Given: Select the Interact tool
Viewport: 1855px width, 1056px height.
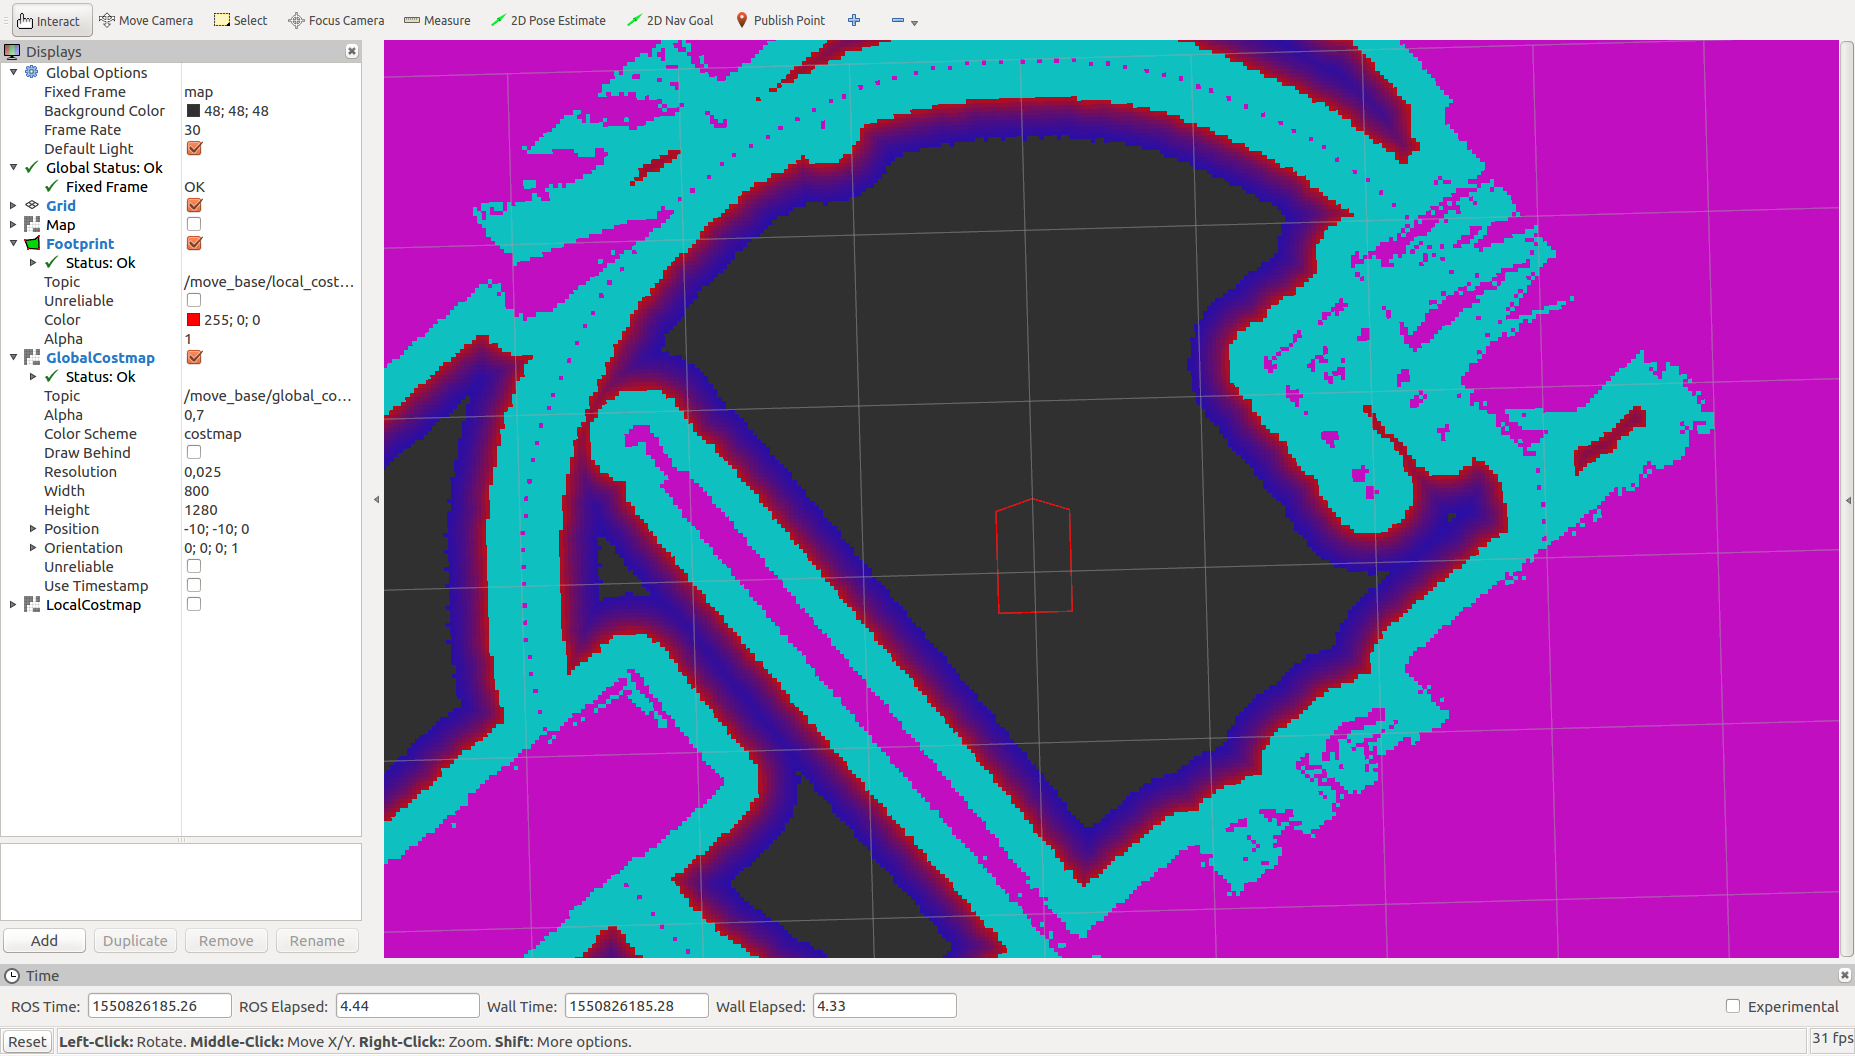Looking at the screenshot, I should coord(51,20).
